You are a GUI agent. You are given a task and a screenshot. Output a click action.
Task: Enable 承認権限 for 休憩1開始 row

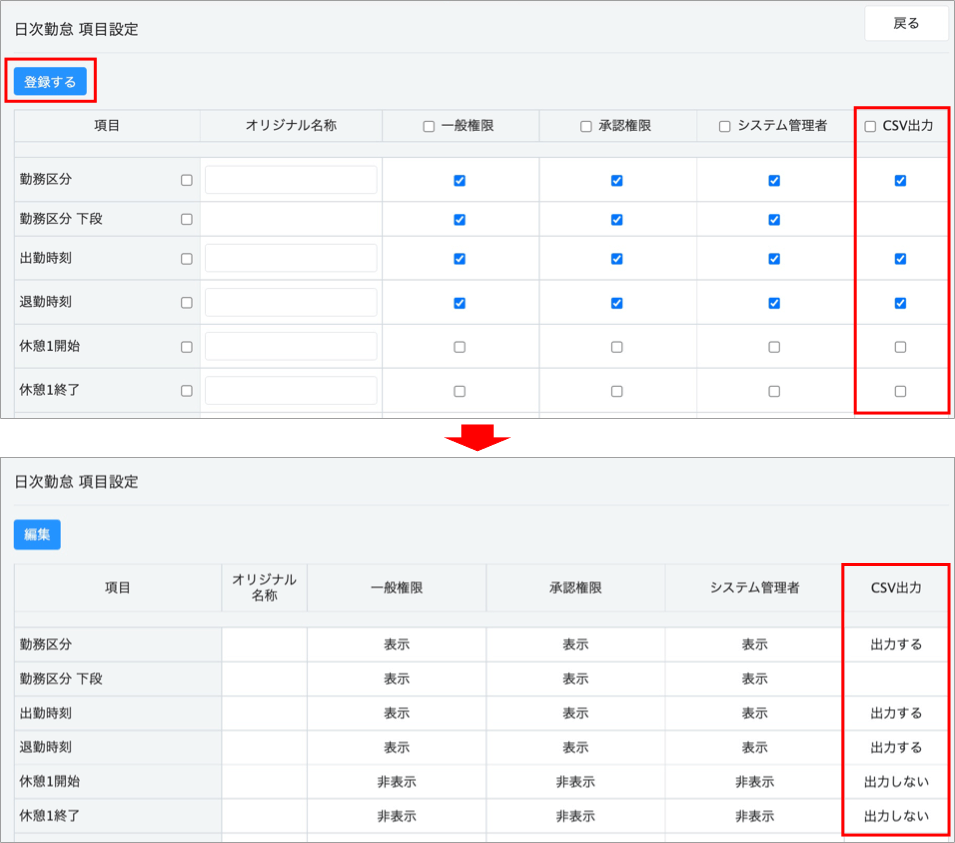(x=616, y=347)
